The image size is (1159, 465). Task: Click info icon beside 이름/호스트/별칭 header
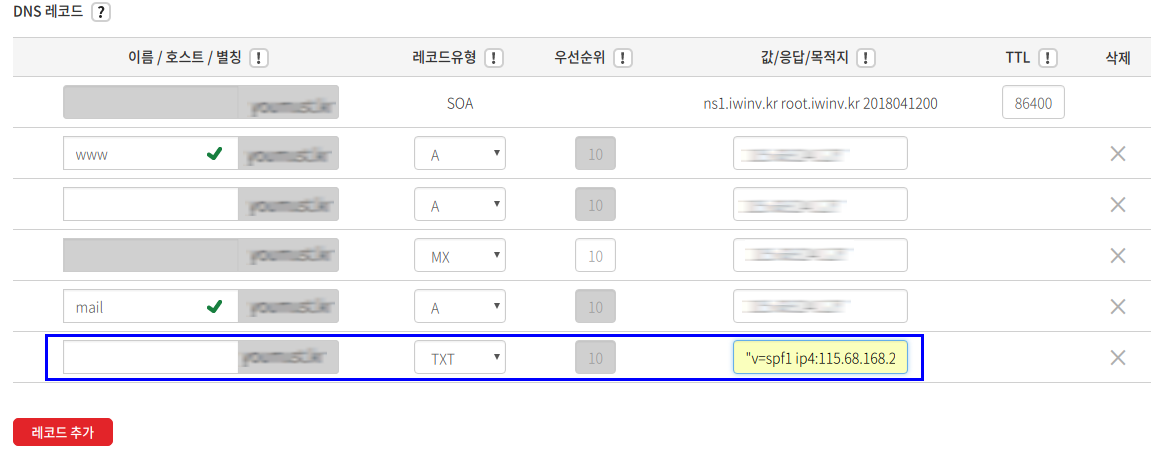pyautogui.click(x=258, y=58)
